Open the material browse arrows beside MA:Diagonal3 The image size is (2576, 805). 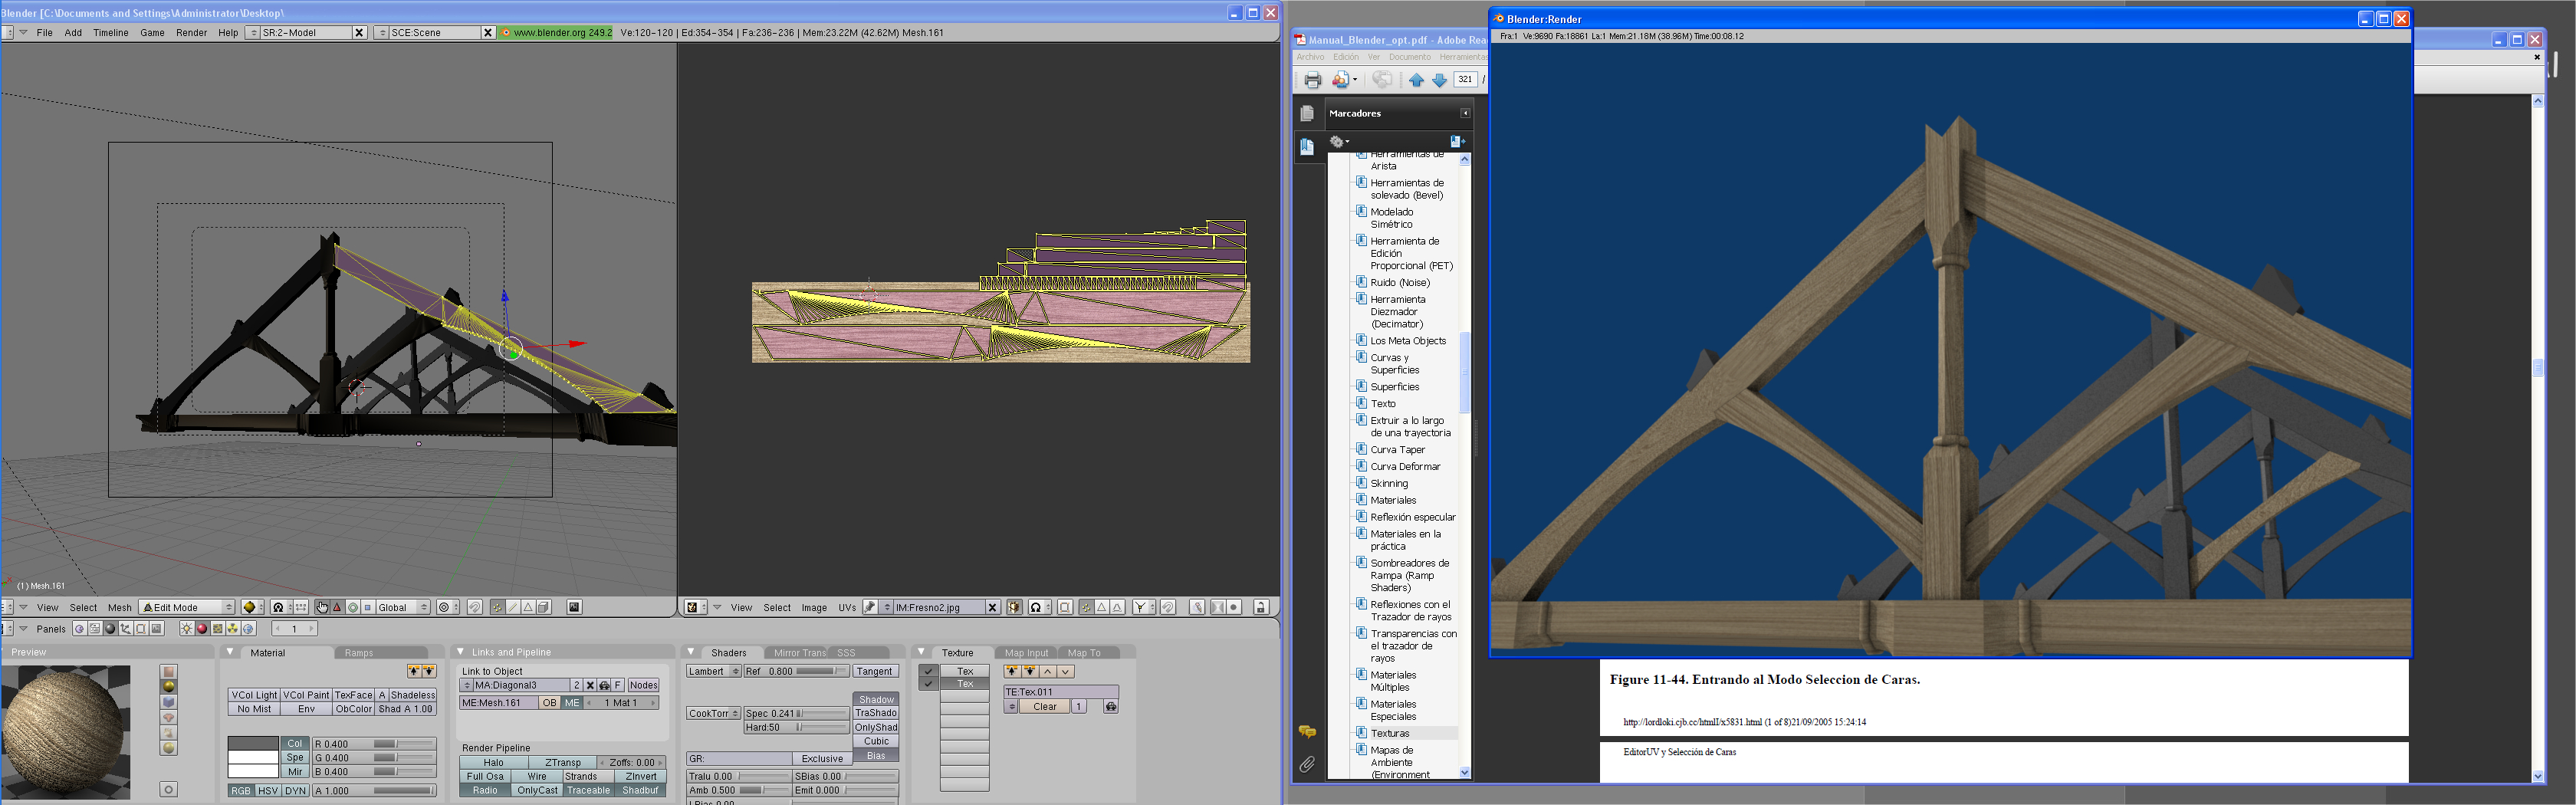click(x=466, y=686)
